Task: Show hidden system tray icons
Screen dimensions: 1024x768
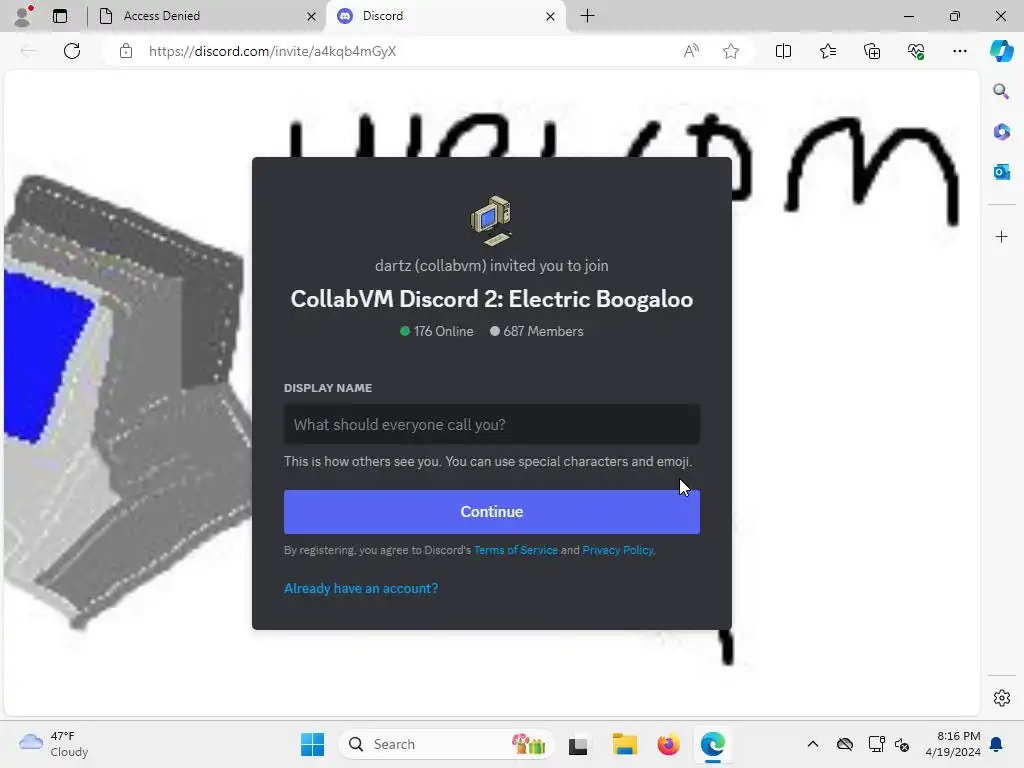Action: pyautogui.click(x=812, y=744)
